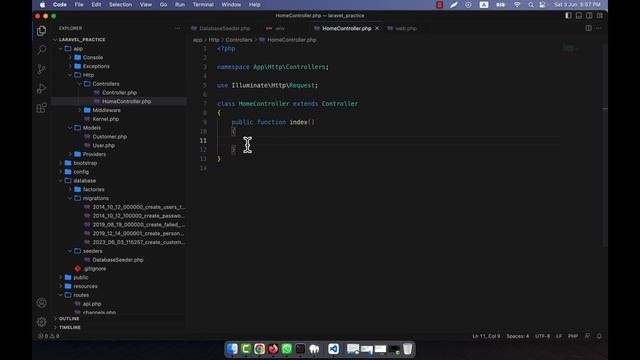This screenshot has width=640, height=360.
Task: Open the Explorer view in activity bar
Action: (x=41, y=31)
